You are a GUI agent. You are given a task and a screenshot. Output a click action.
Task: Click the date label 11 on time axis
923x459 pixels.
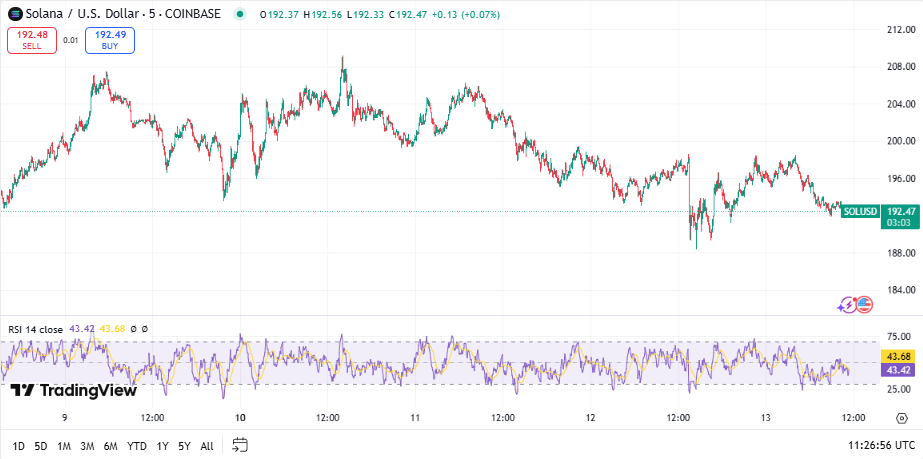click(x=415, y=418)
